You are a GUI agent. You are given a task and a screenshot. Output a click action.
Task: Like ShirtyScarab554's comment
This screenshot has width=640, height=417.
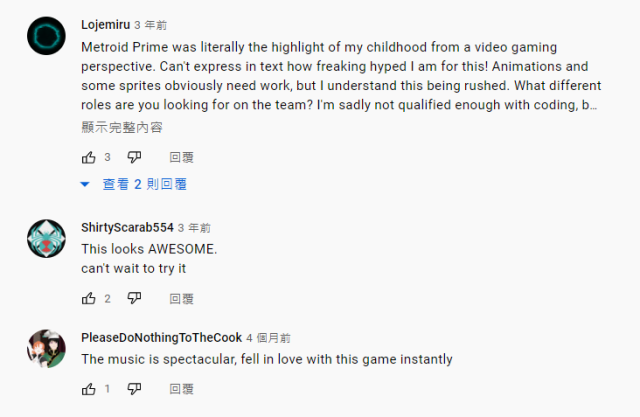pyautogui.click(x=89, y=298)
